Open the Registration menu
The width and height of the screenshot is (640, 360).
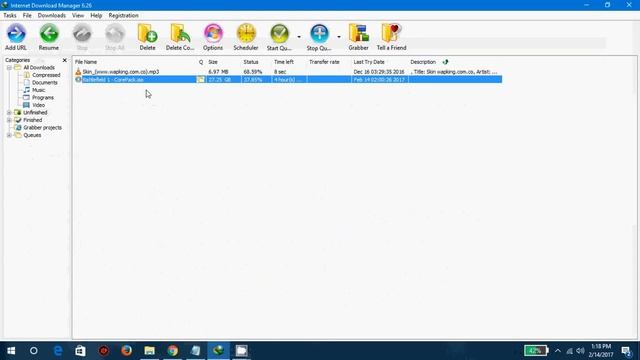pos(123,16)
